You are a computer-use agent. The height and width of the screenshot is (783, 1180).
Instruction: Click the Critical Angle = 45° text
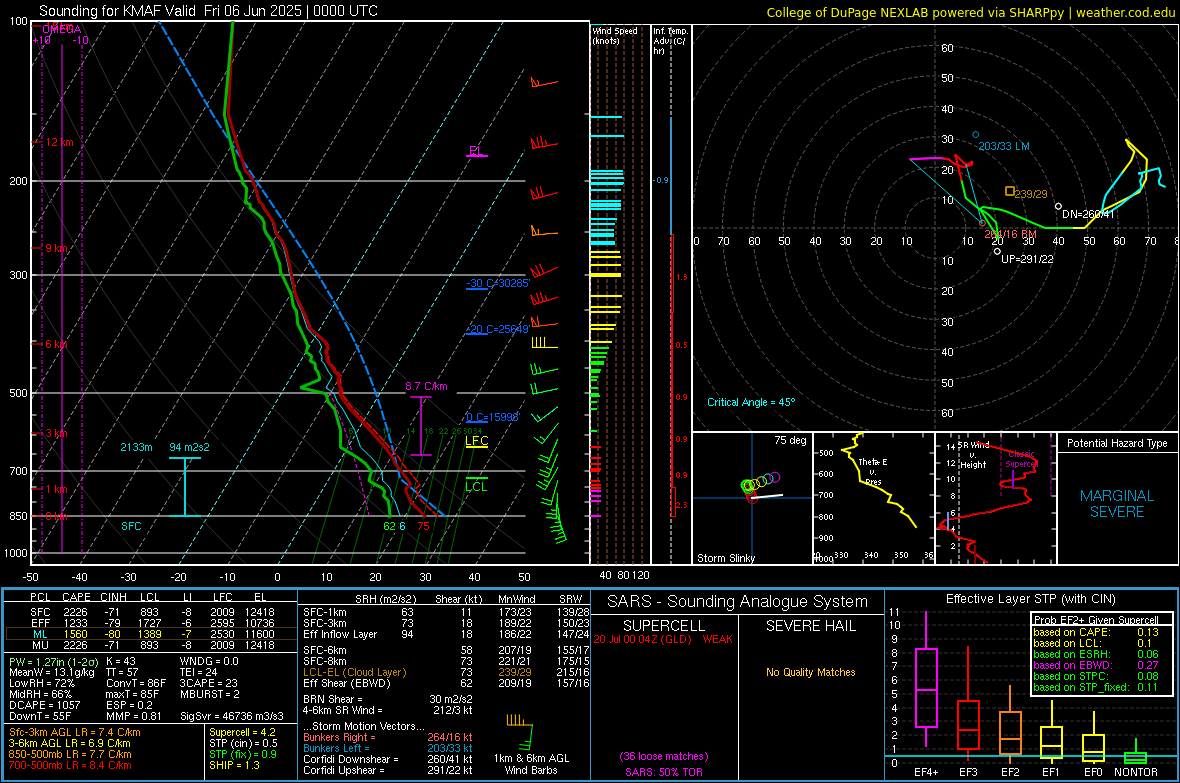pos(750,402)
